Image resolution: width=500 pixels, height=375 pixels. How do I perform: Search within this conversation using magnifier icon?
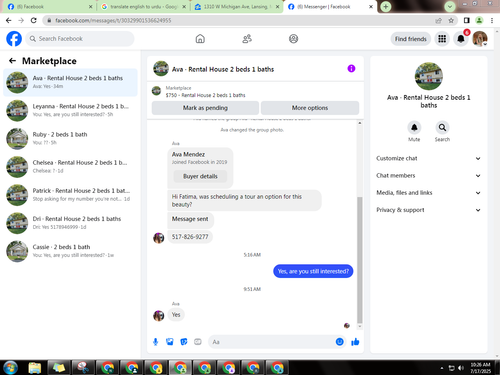tap(442, 127)
